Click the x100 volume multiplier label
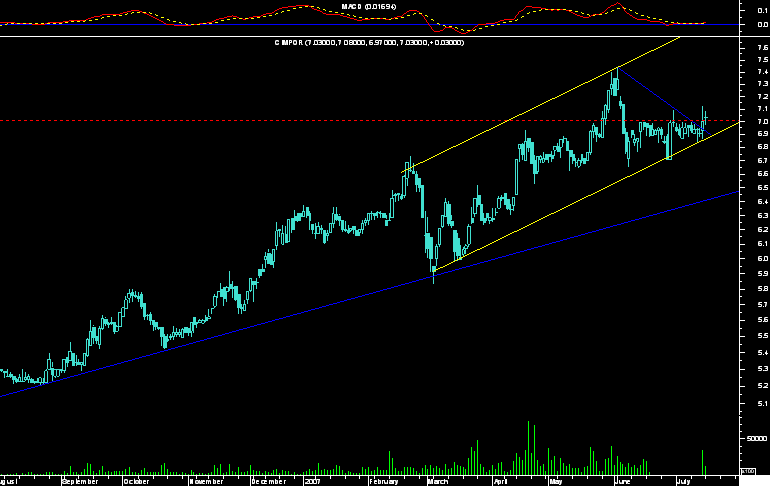Screen dimensions: 770x486 point(748,471)
